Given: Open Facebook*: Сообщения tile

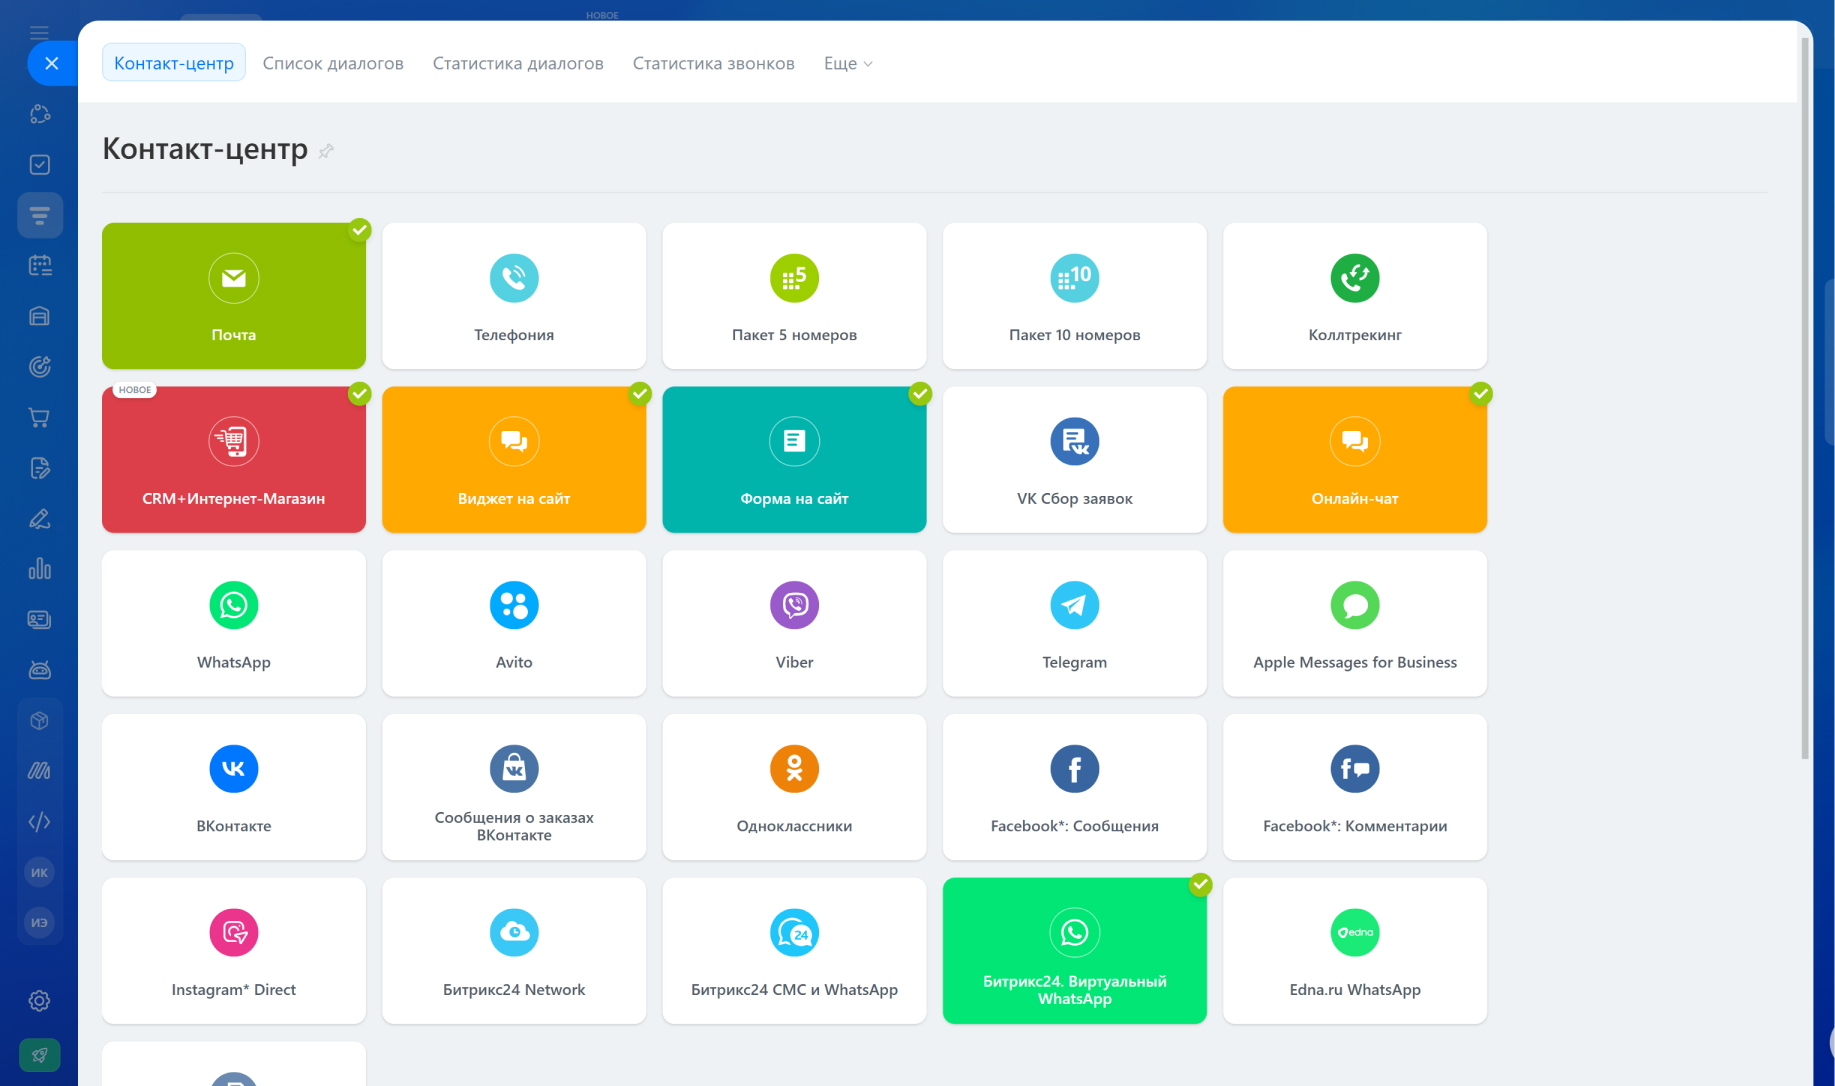Looking at the screenshot, I should pos(1074,787).
